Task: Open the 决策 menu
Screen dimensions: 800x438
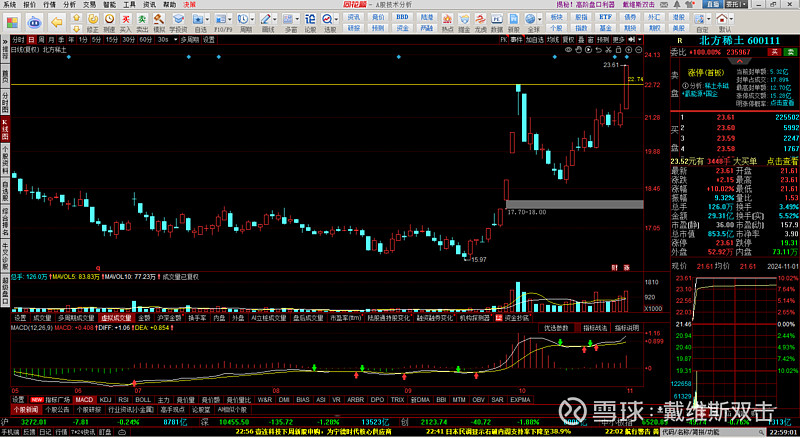Action: [x=190, y=5]
